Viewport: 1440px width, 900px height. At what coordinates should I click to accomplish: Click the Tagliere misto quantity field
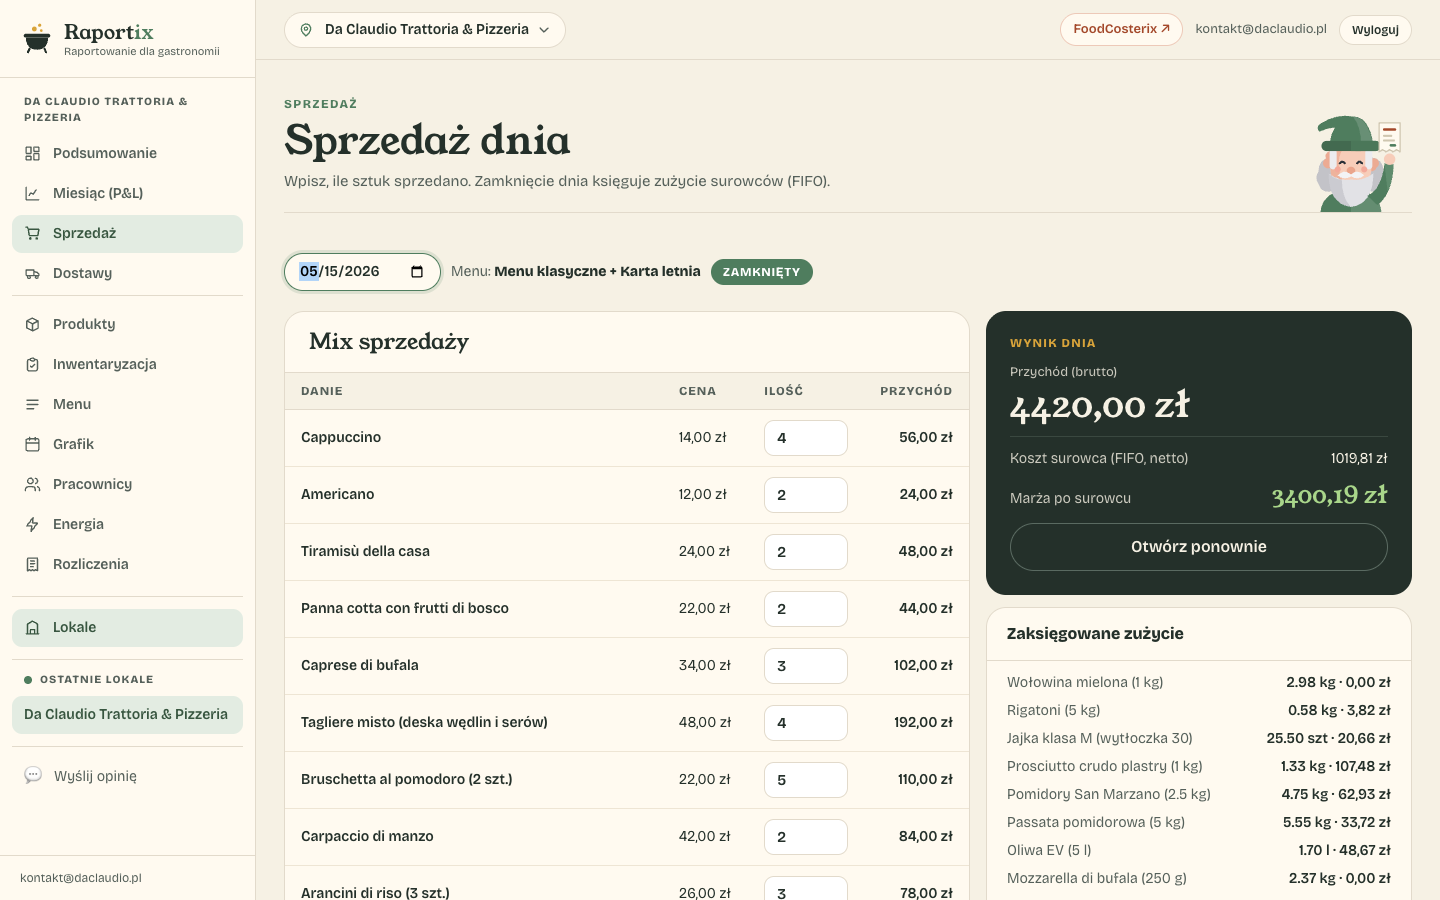(x=806, y=723)
